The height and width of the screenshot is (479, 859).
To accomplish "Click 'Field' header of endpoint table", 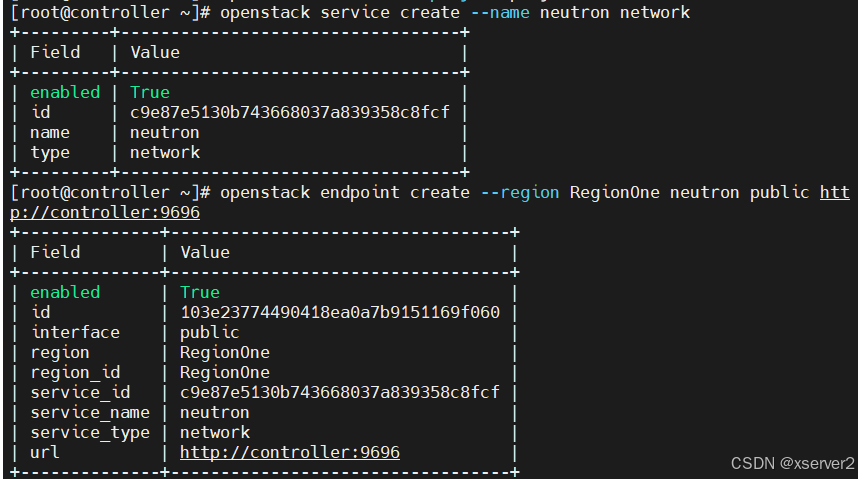I will (55, 252).
